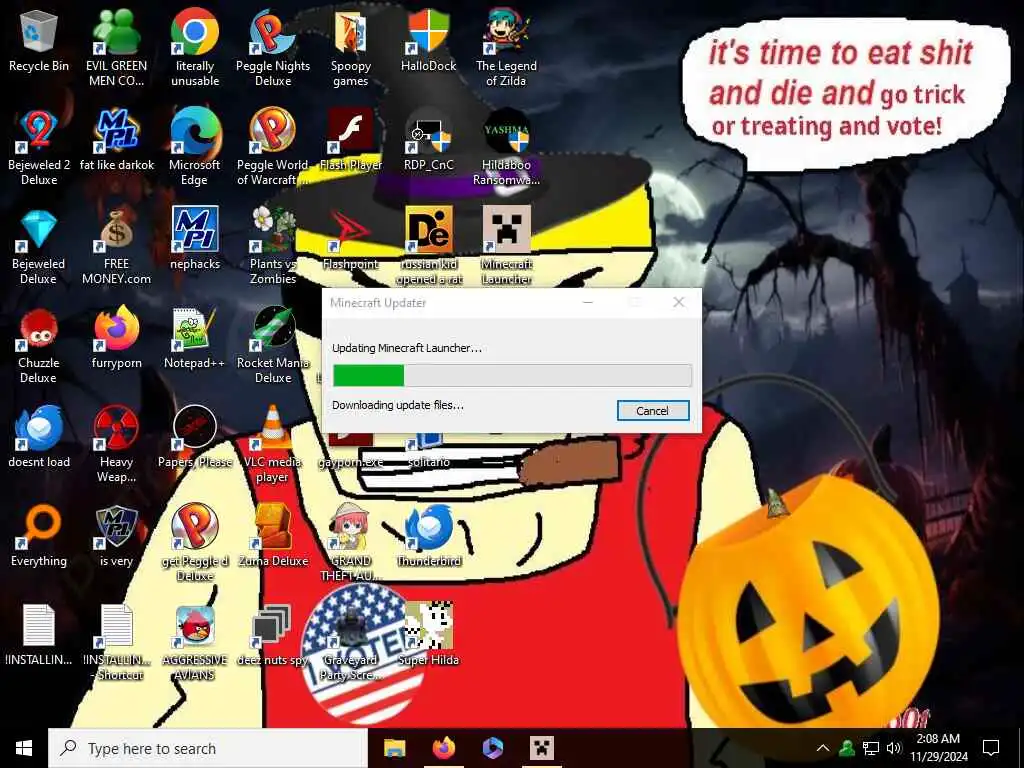Click the 'Type here to search' box
The width and height of the screenshot is (1024, 768).
click(x=208, y=748)
